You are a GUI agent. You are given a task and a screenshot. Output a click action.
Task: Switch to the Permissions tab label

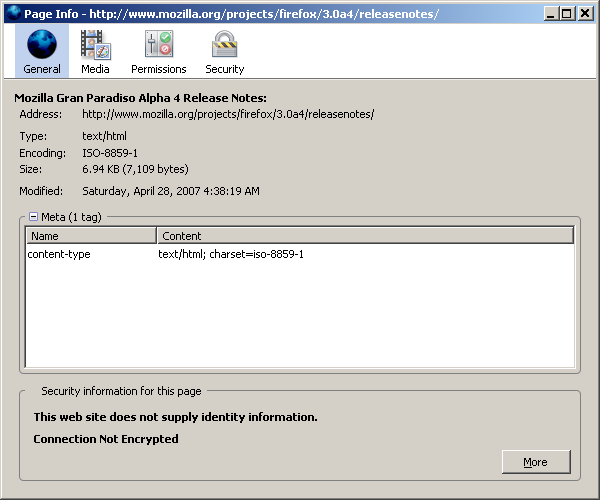click(159, 69)
